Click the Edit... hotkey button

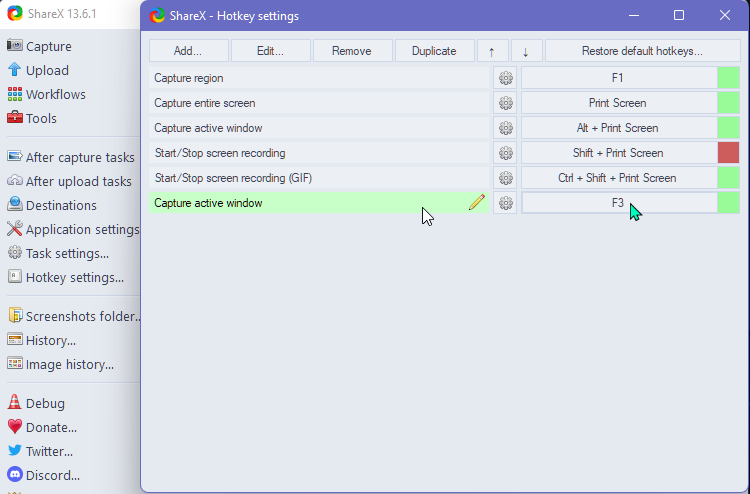pyautogui.click(x=271, y=51)
